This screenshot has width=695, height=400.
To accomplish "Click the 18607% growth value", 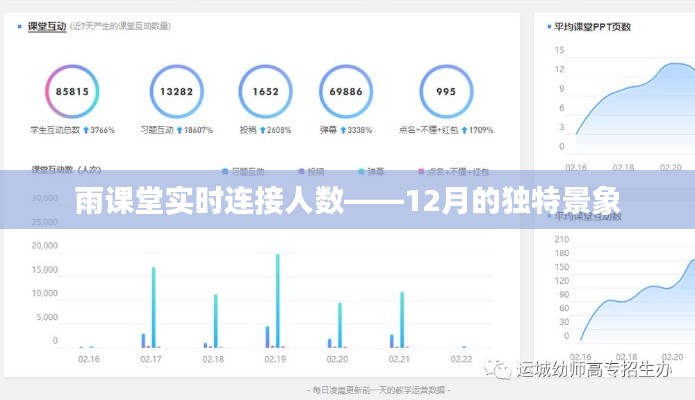I will (x=198, y=130).
